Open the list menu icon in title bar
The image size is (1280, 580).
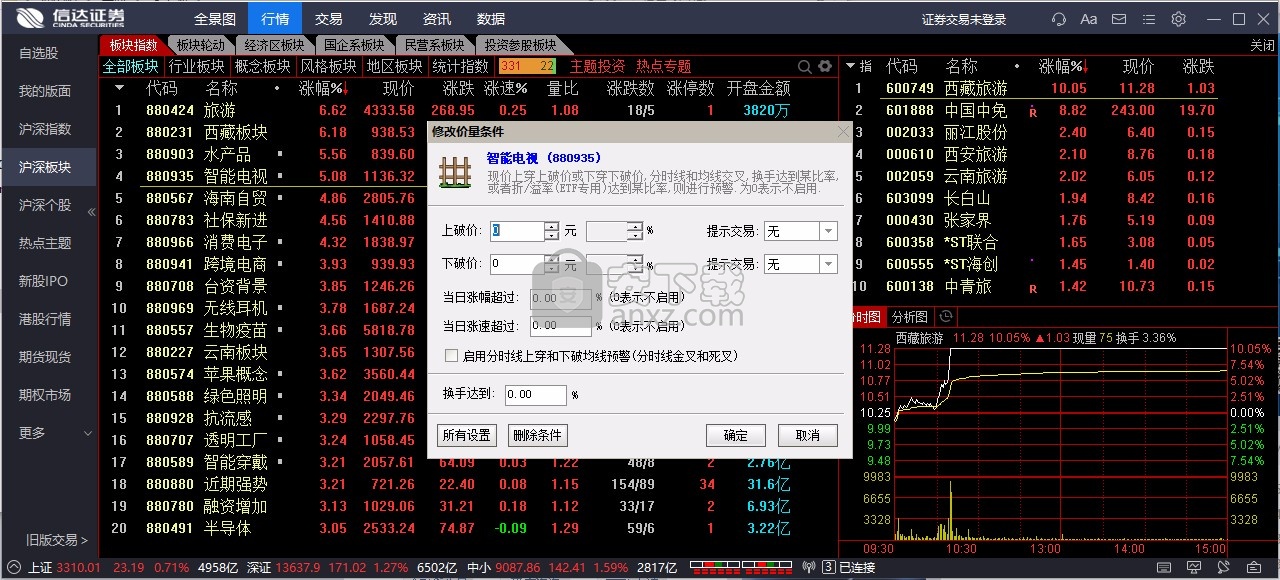point(1149,19)
